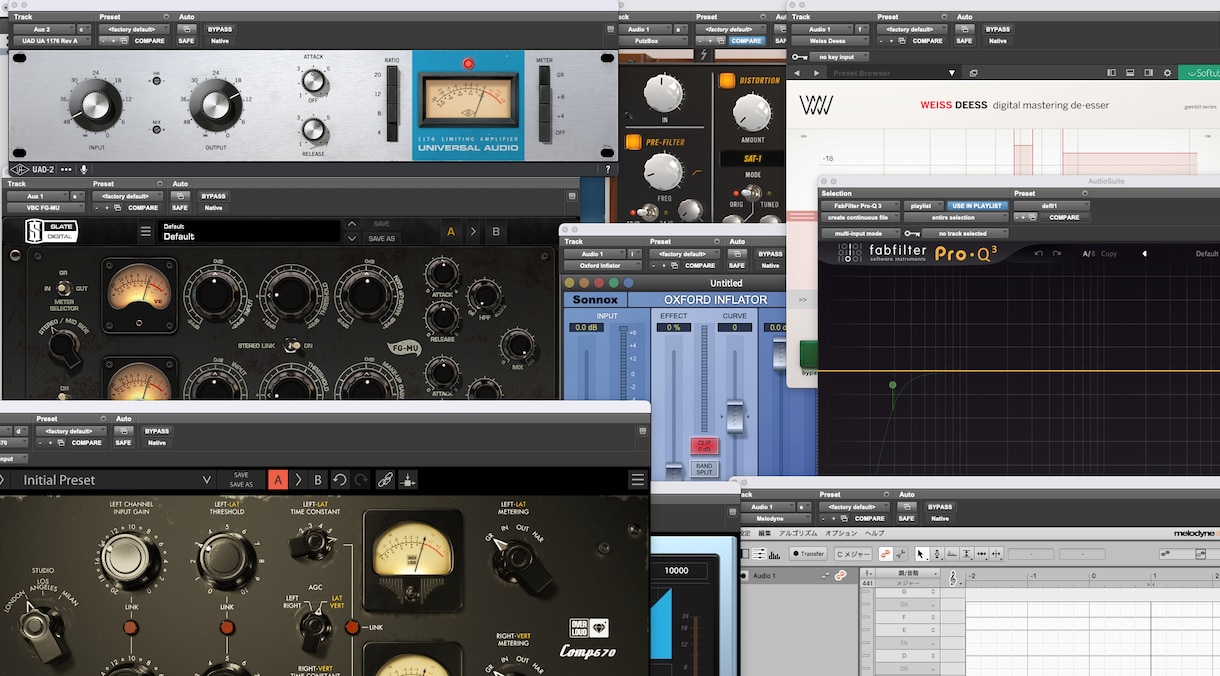1220x676 pixels.
Task: Open the Comp670 hamburger menu
Action: (638, 480)
